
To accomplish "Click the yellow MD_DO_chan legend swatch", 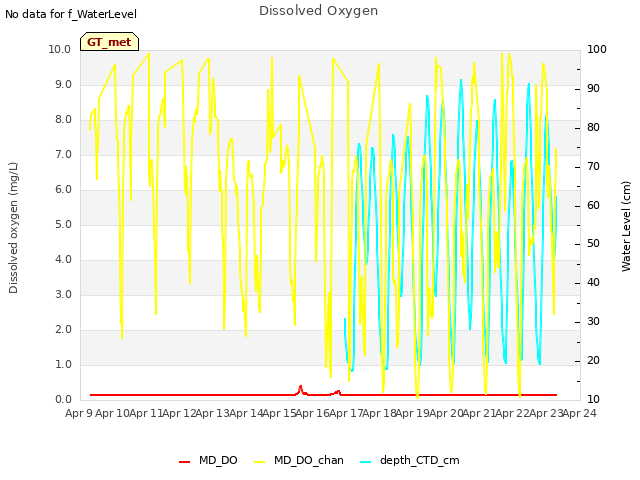I will (260, 462).
